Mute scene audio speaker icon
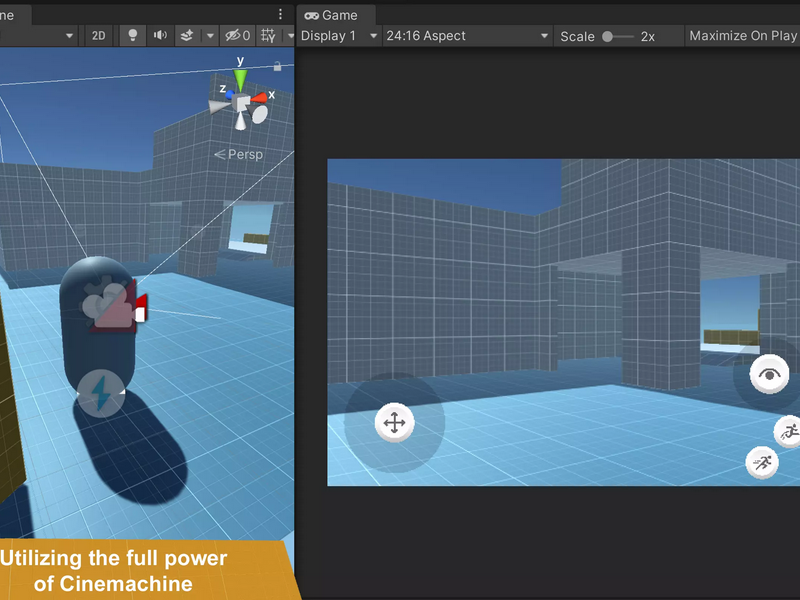 click(x=160, y=36)
